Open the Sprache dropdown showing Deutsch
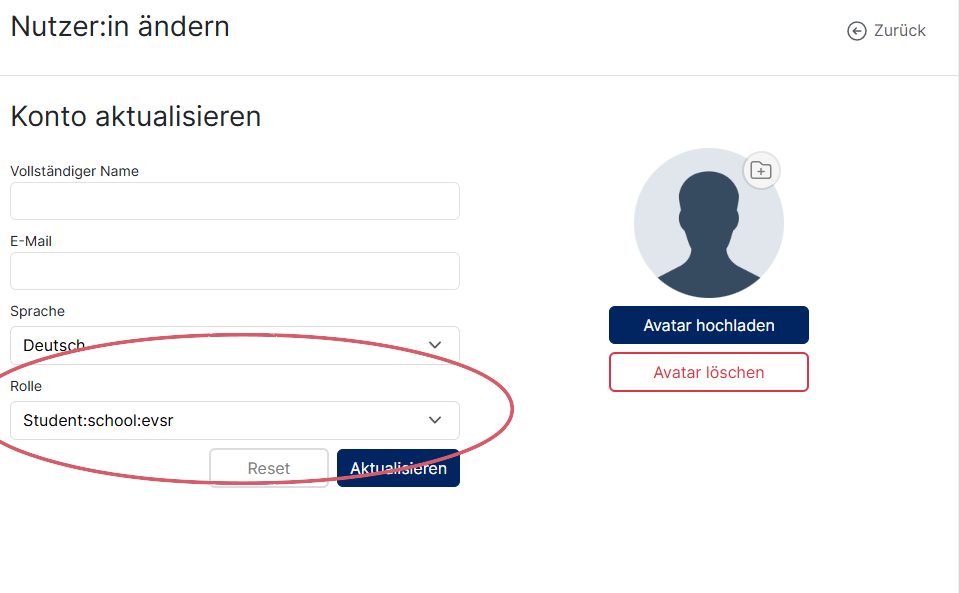Image resolution: width=959 pixels, height=593 pixels. (x=235, y=345)
